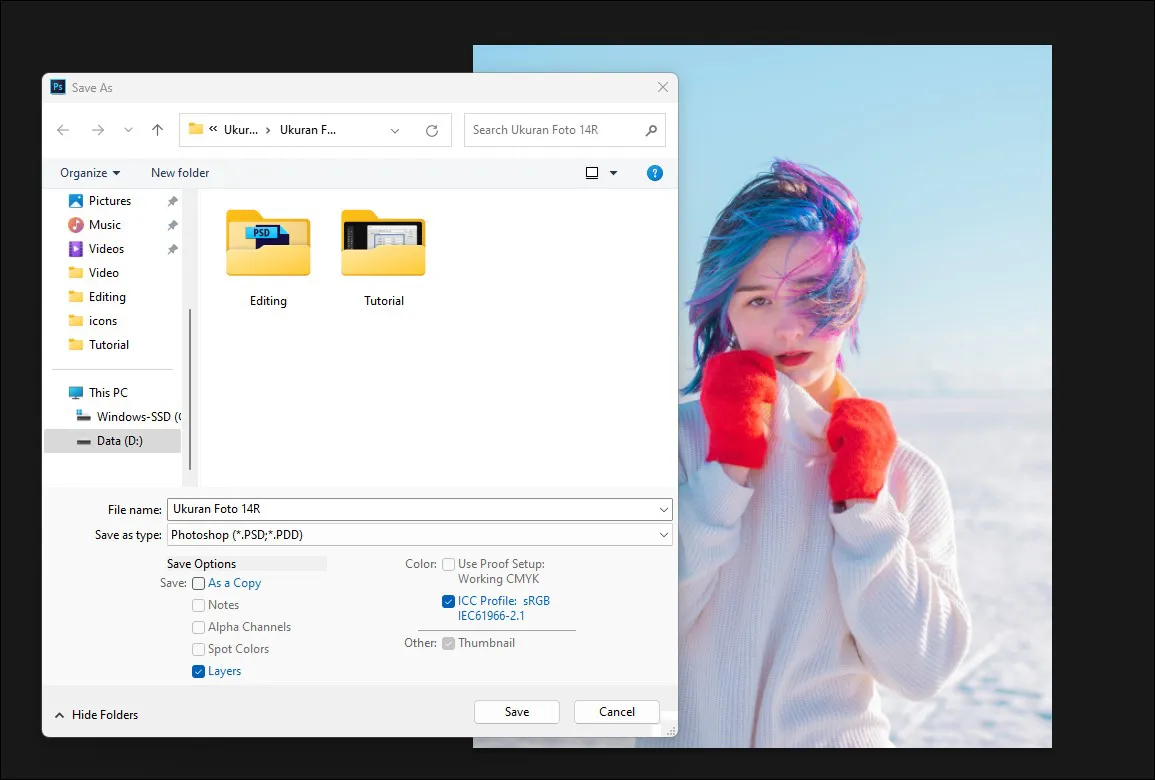This screenshot has width=1155, height=780.
Task: Expand the Save as type dropdown
Action: click(664, 536)
